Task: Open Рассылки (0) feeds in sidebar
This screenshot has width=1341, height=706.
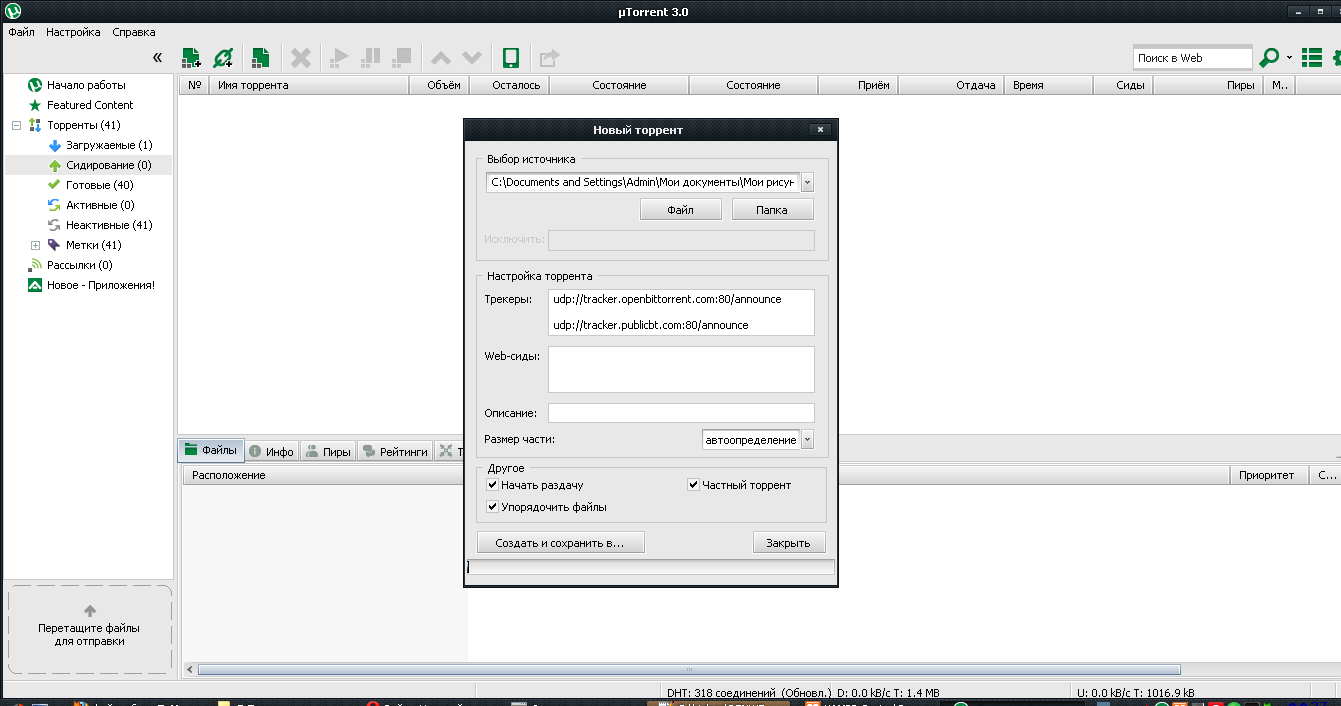Action: 80,265
